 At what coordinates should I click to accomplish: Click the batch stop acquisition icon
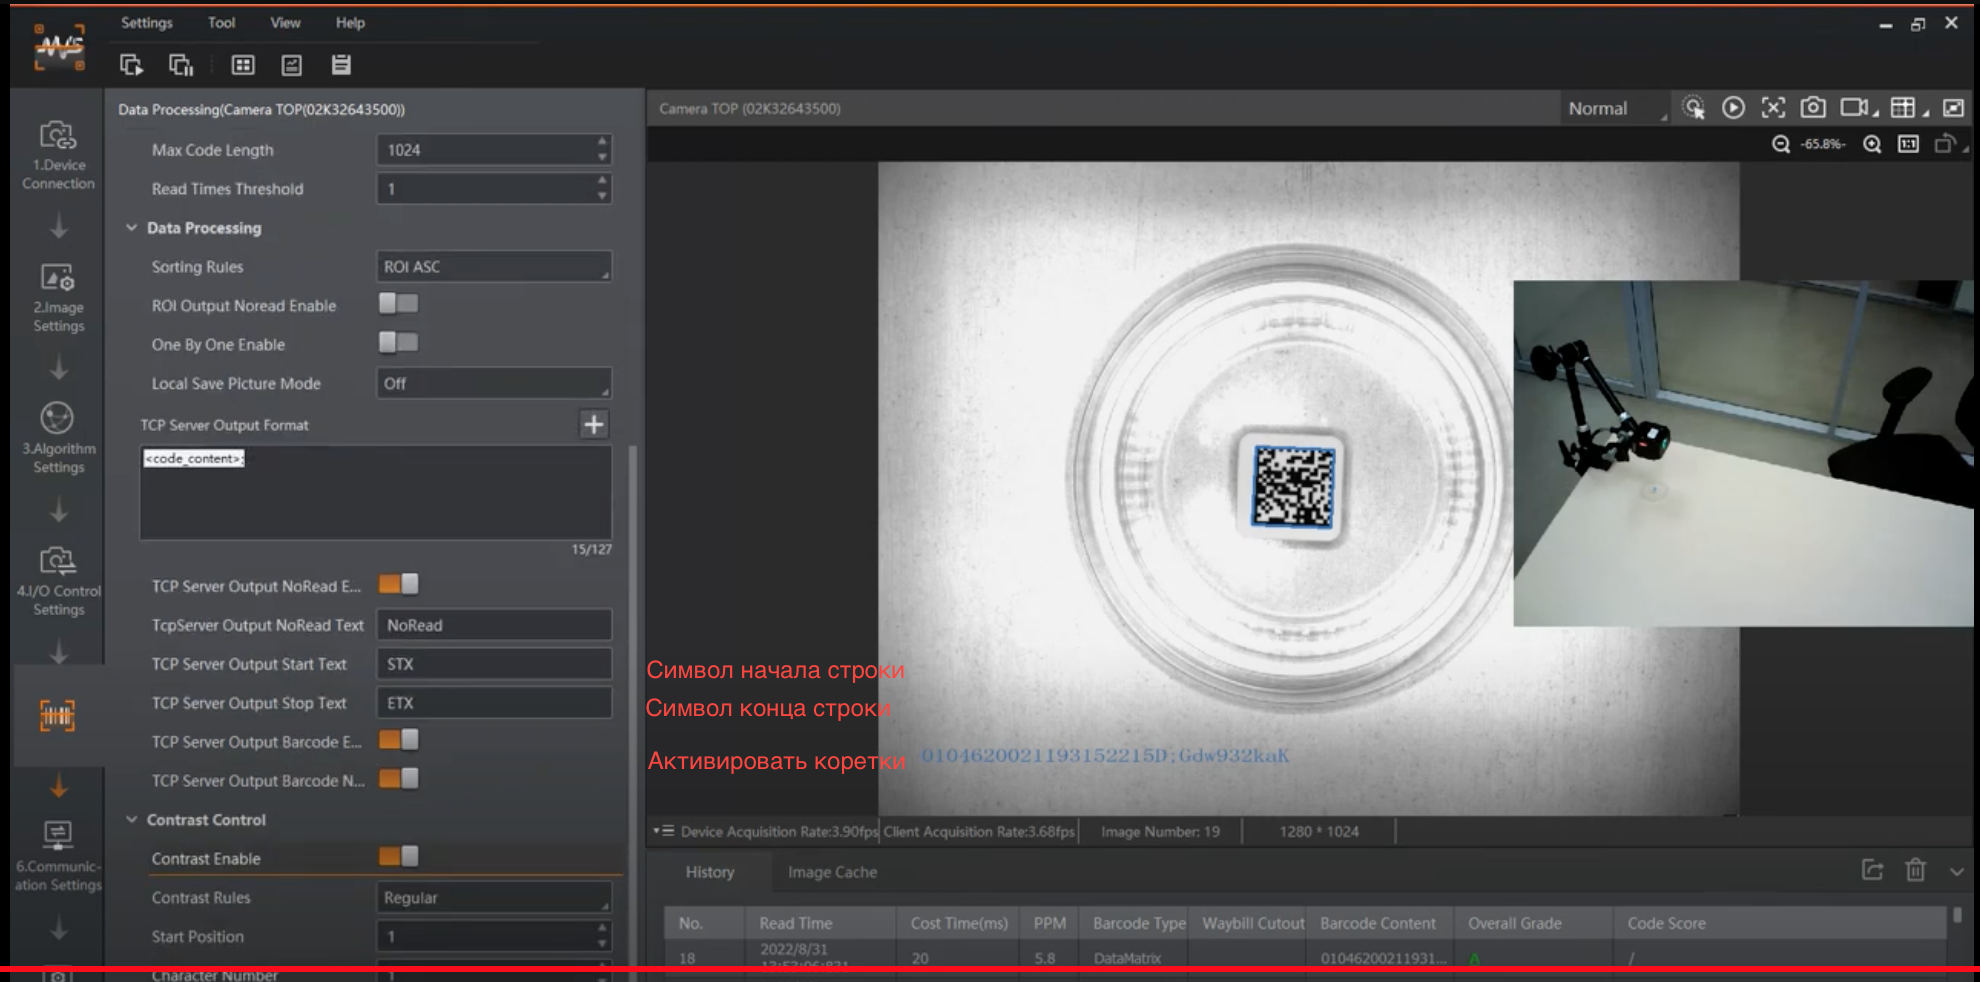click(x=181, y=65)
